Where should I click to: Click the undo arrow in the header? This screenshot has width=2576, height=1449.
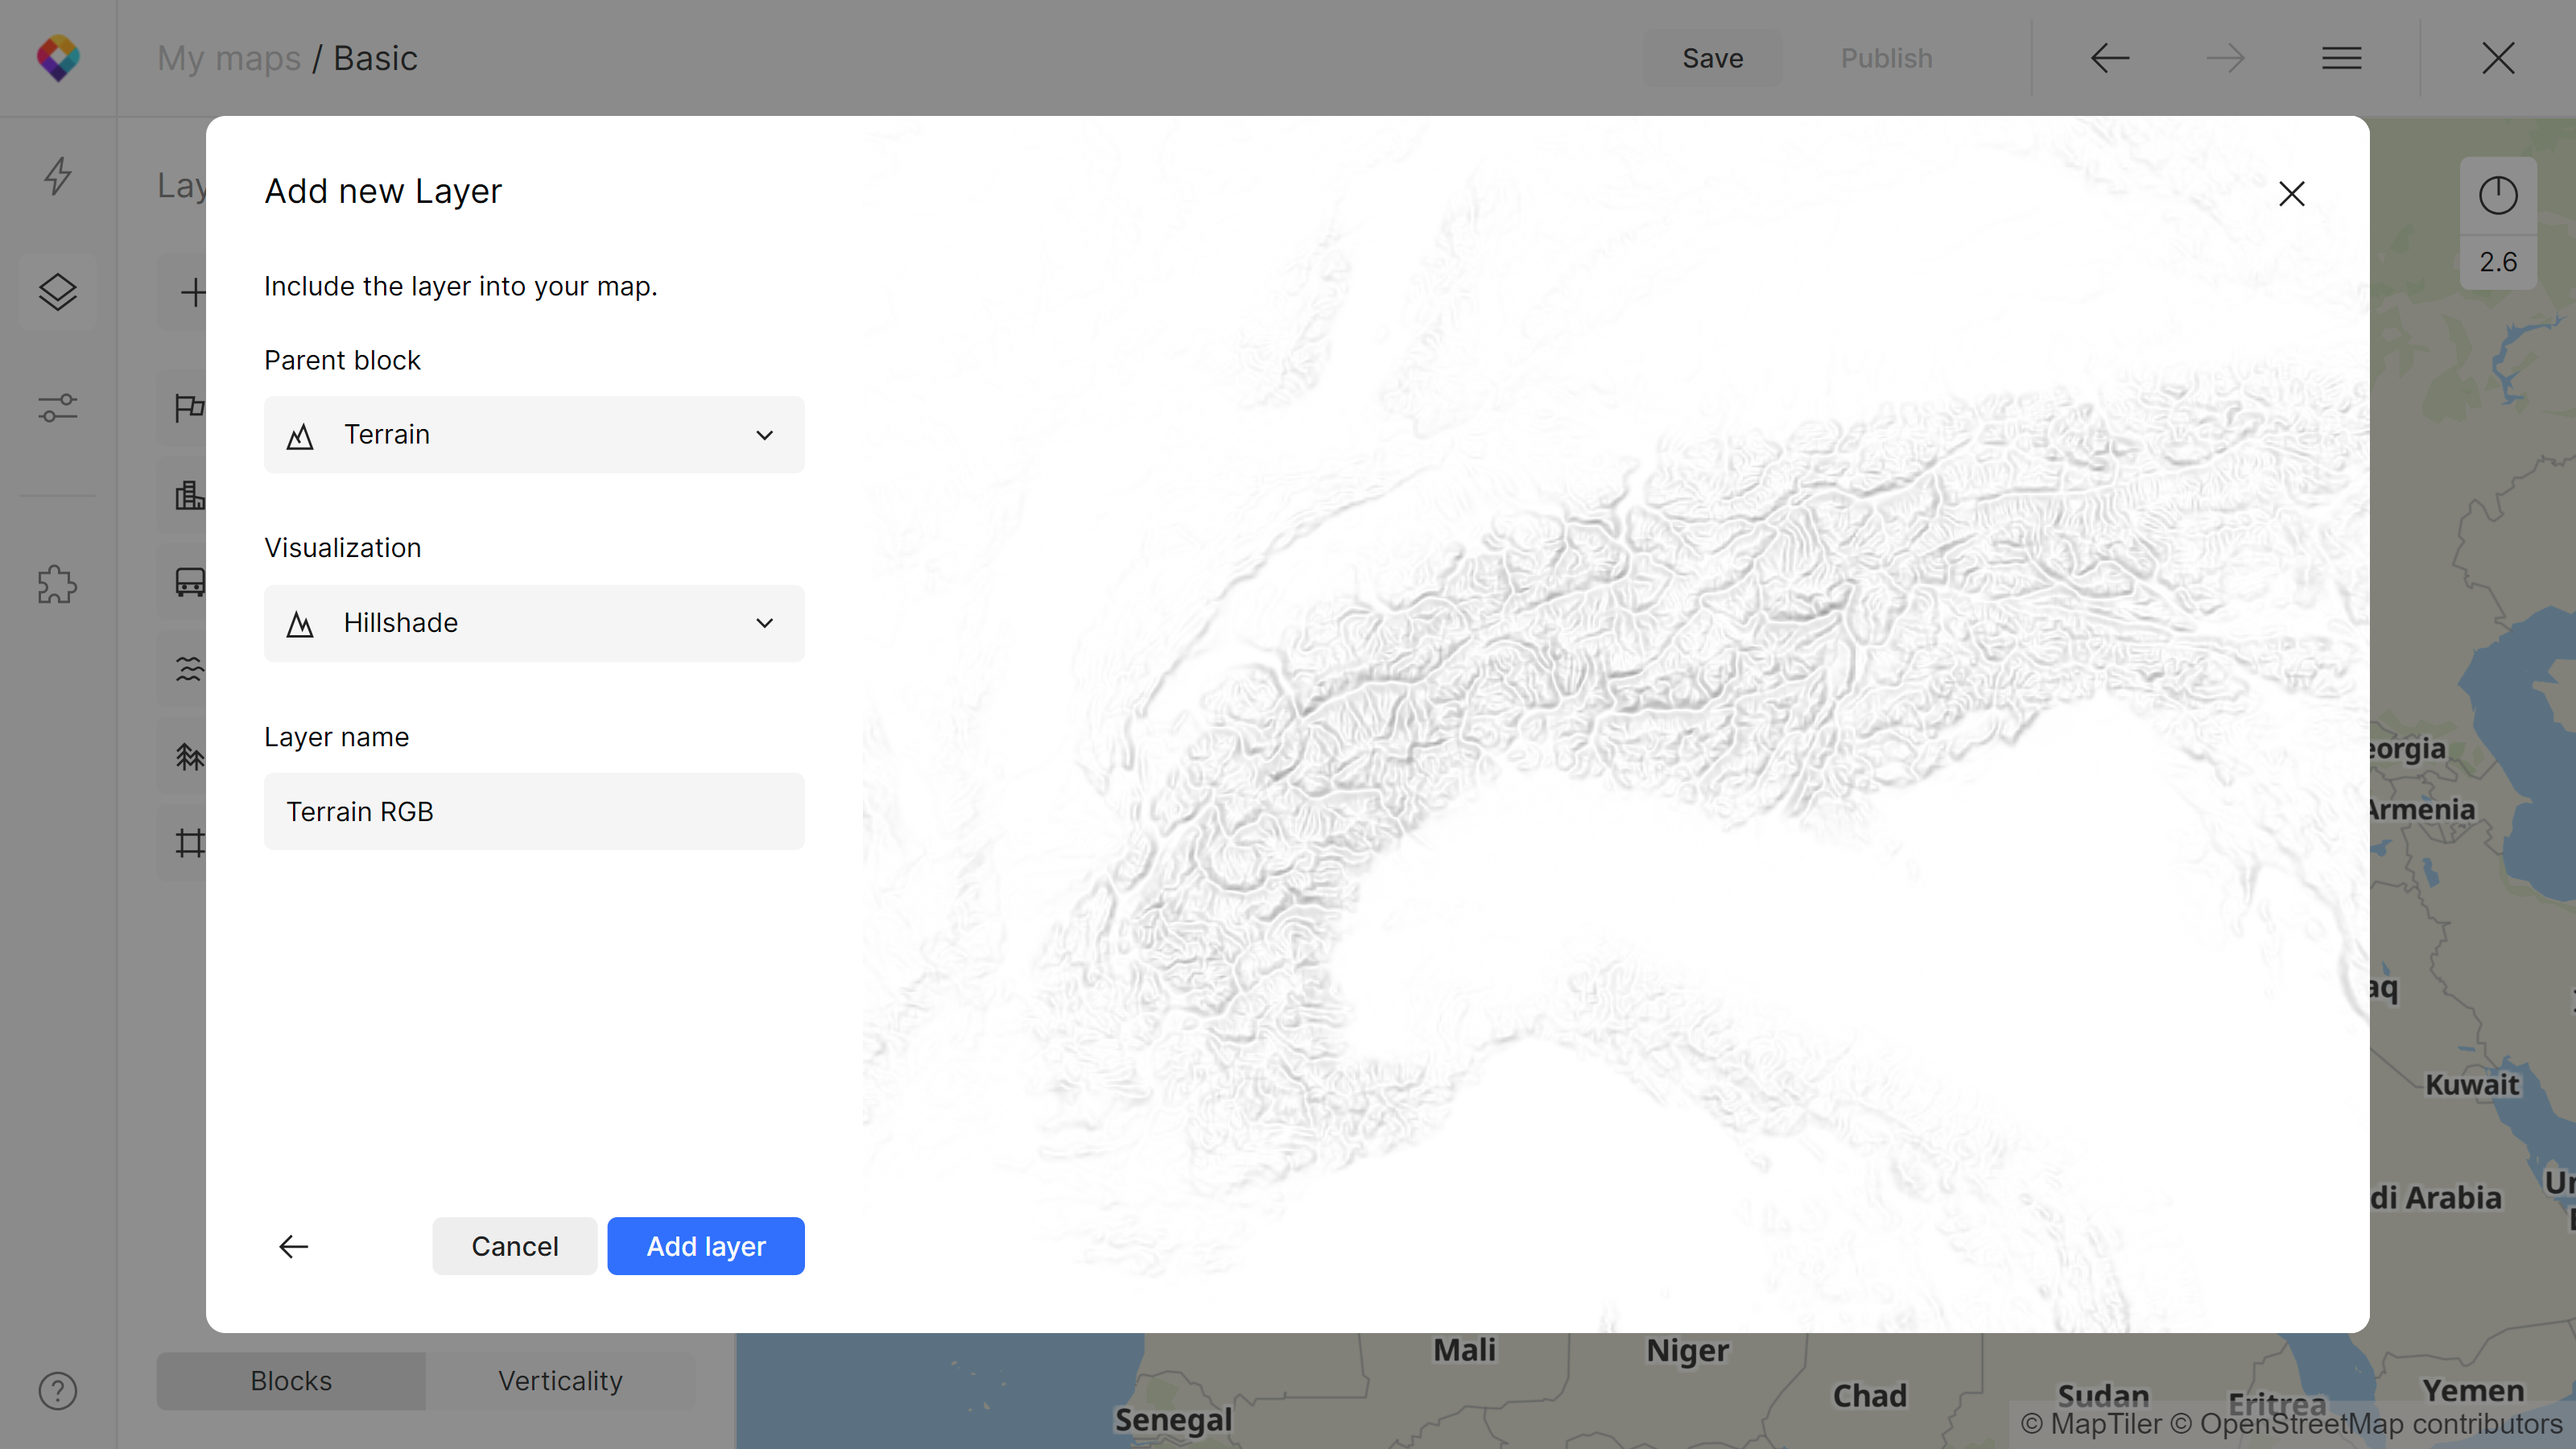click(2110, 58)
